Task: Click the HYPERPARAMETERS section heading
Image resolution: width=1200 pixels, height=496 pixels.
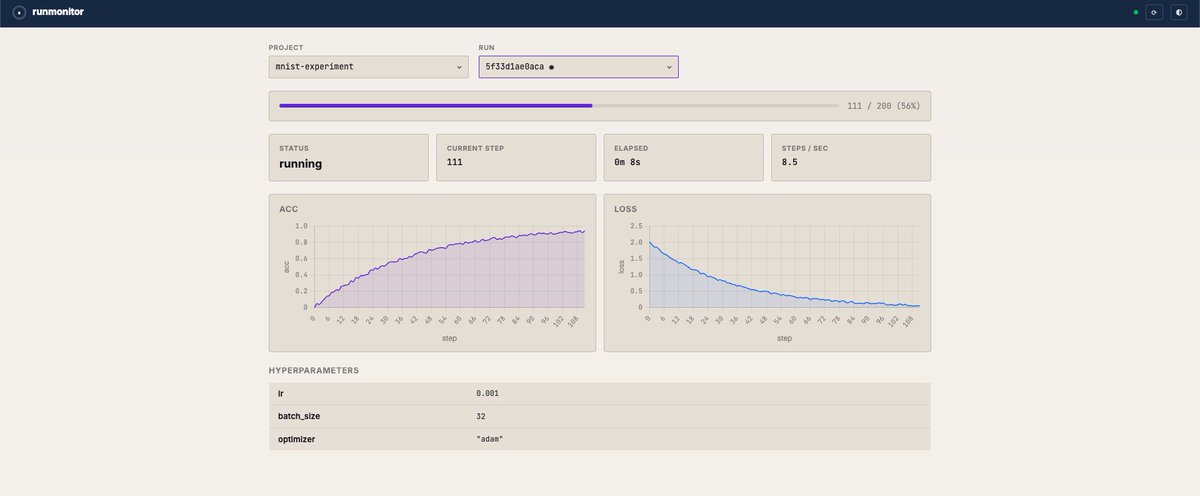Action: coord(314,370)
